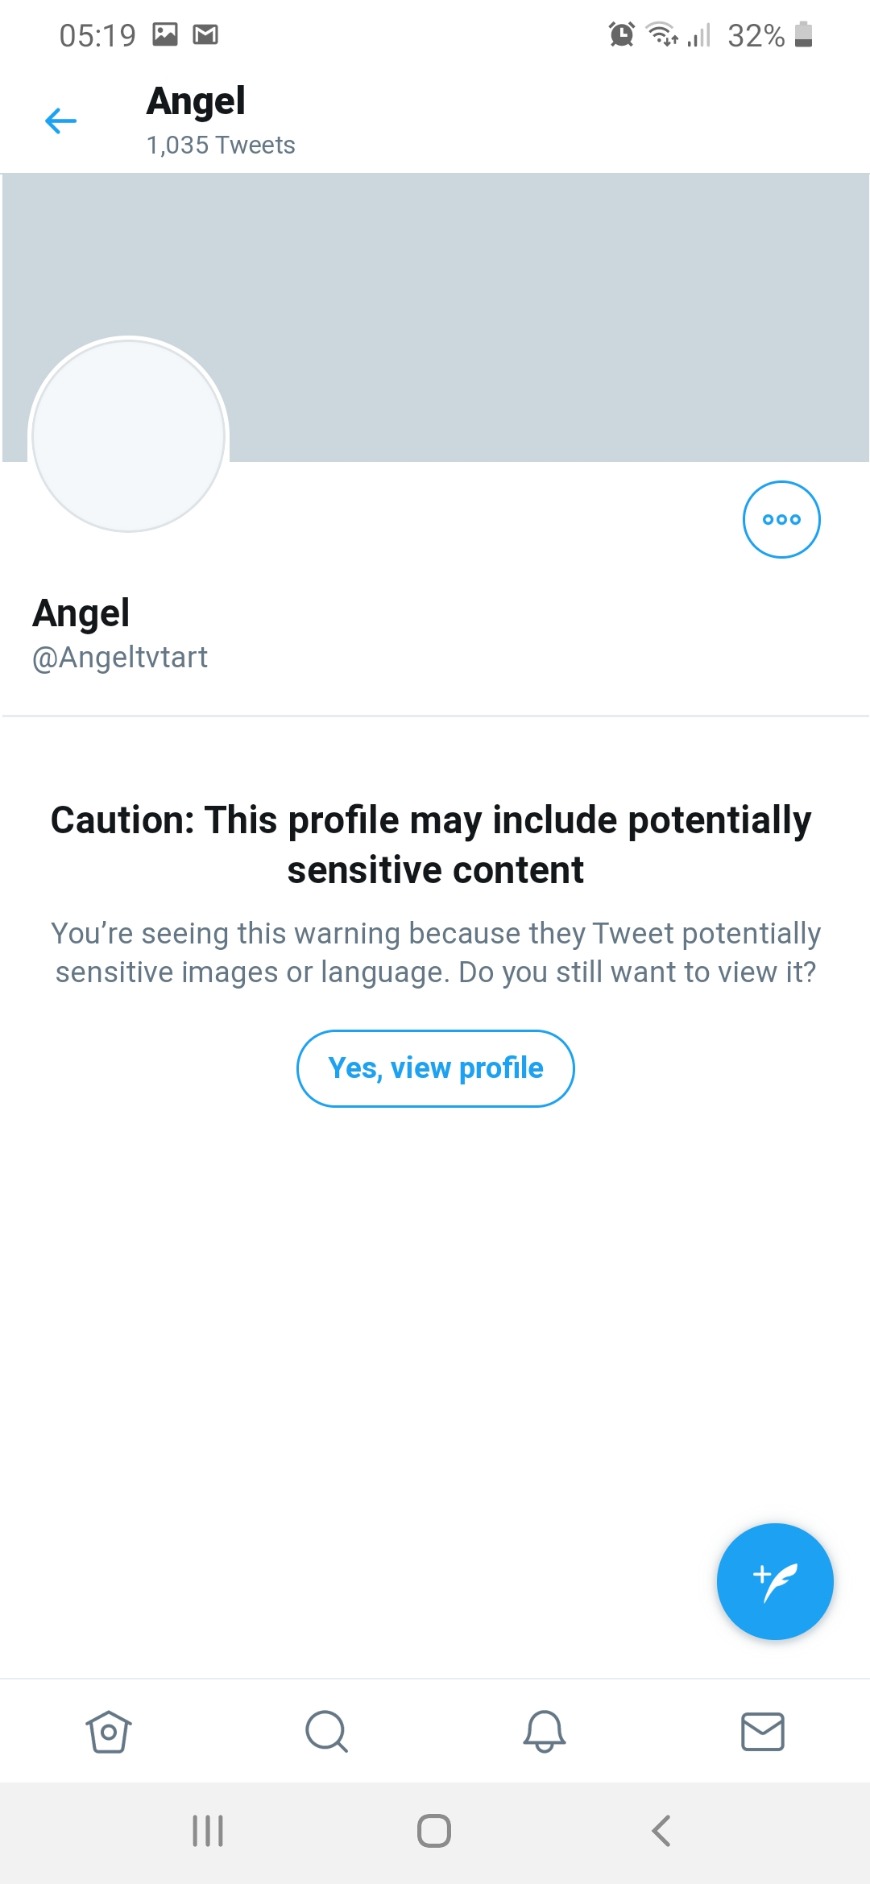Tap the back arrow in the header

coord(61,121)
